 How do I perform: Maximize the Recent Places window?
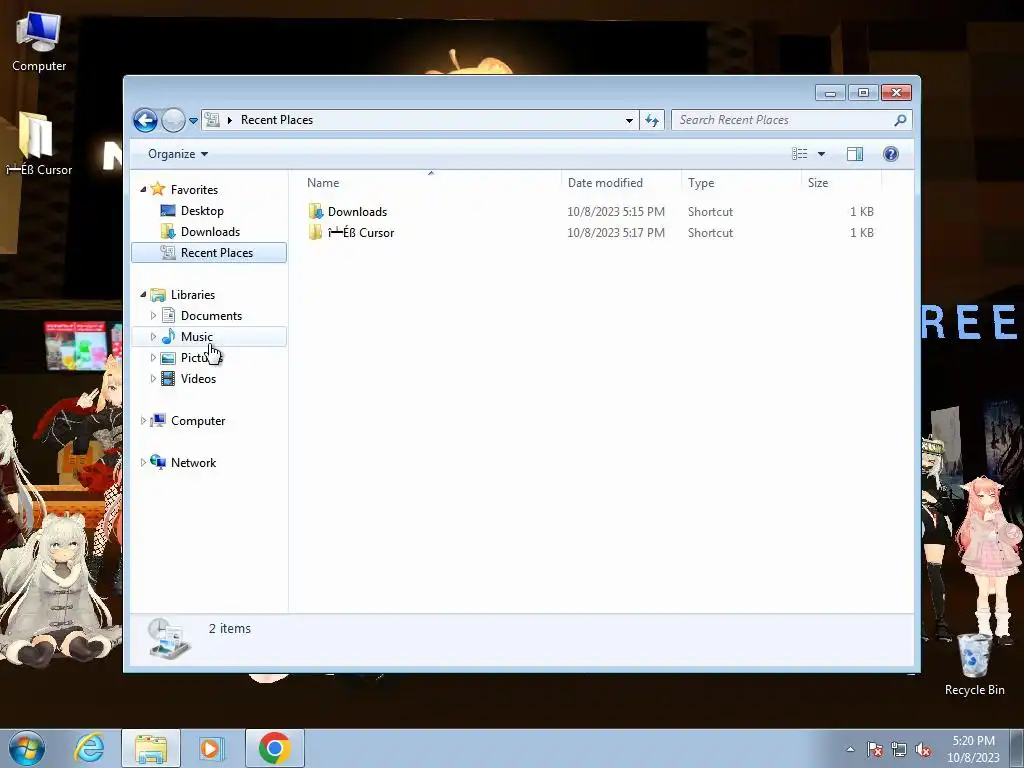point(863,93)
